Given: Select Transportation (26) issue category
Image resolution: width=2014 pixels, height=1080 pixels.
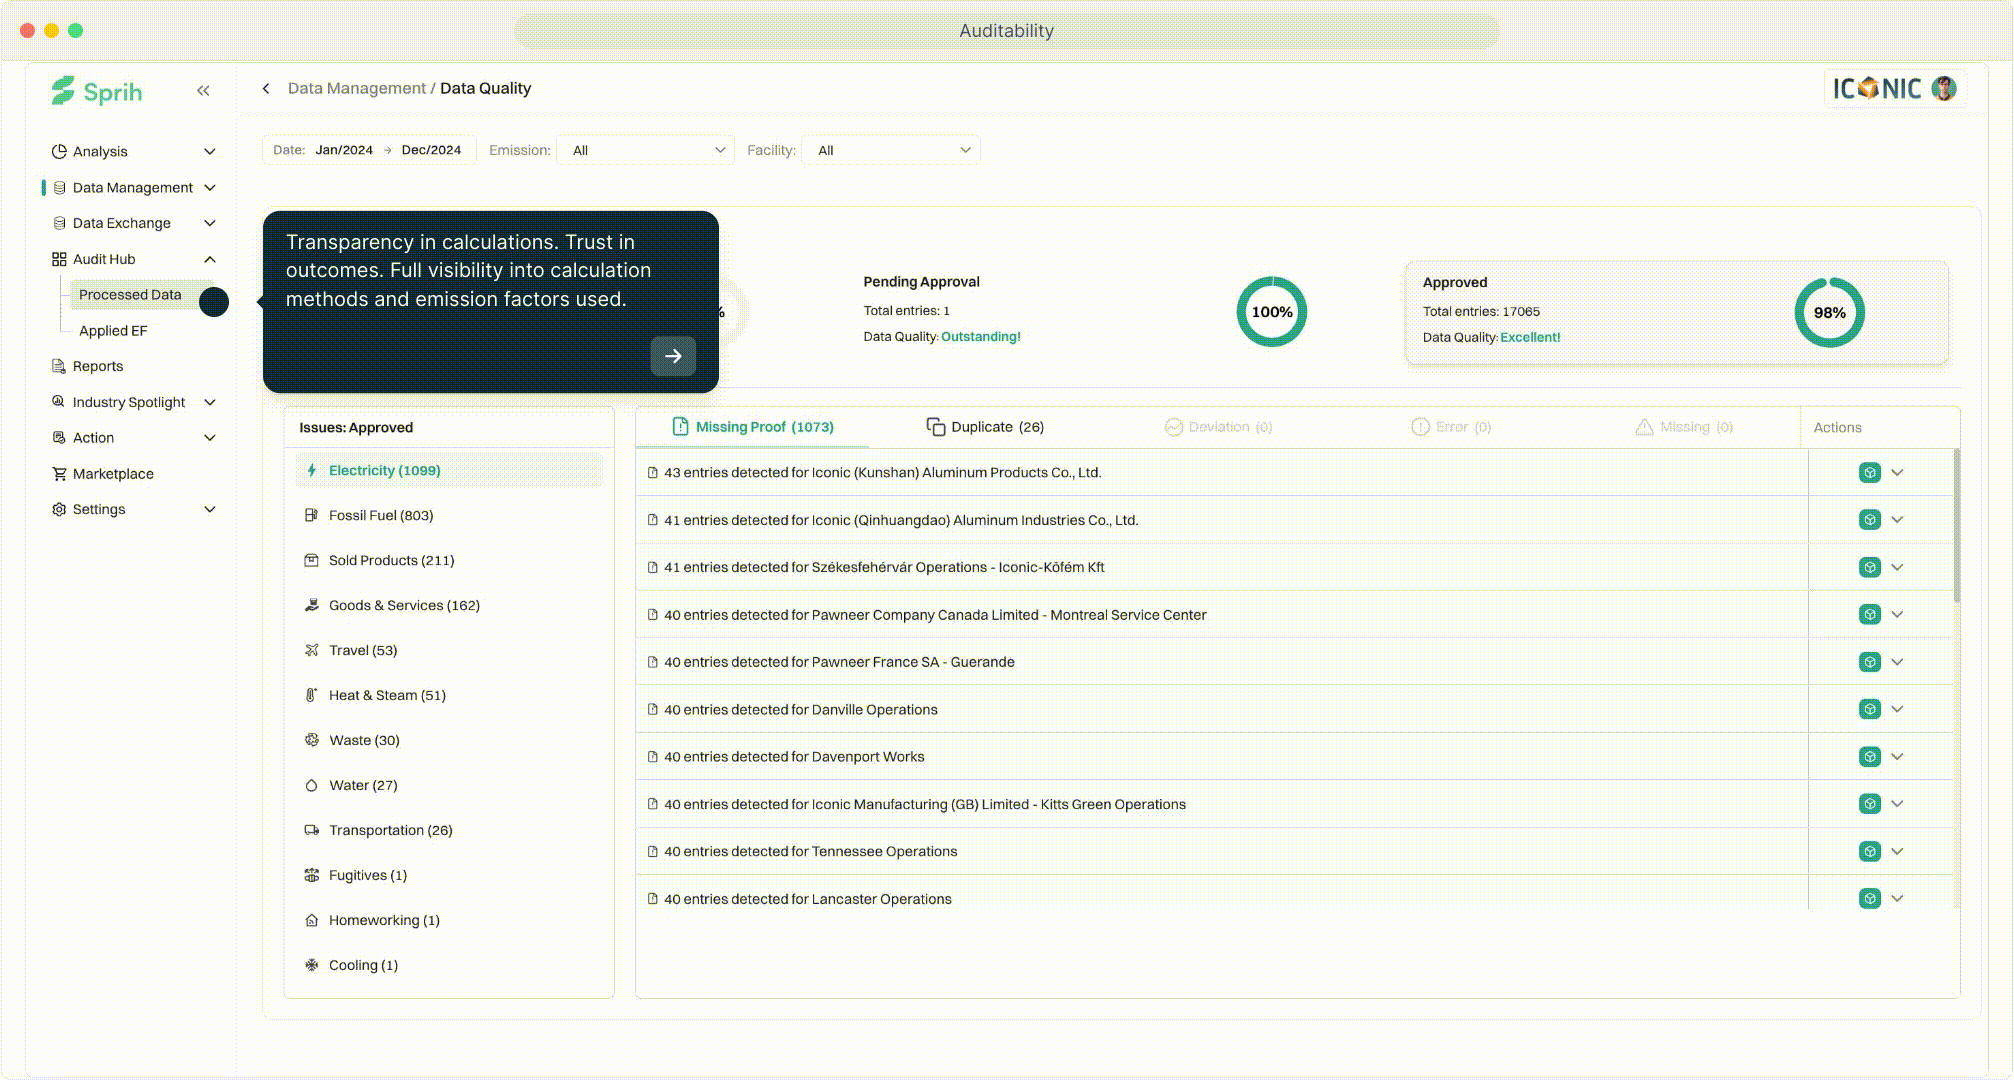Looking at the screenshot, I should pos(449,830).
